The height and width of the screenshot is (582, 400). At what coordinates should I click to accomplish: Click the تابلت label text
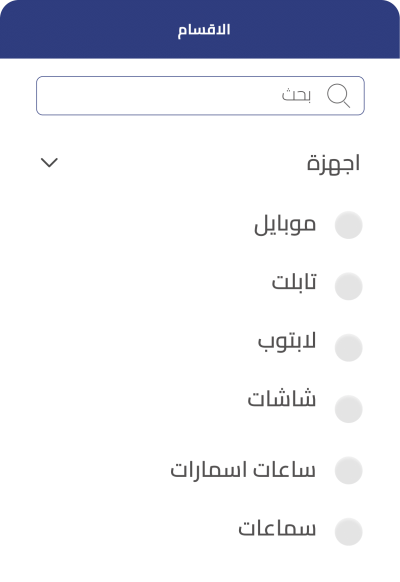pos(294,281)
